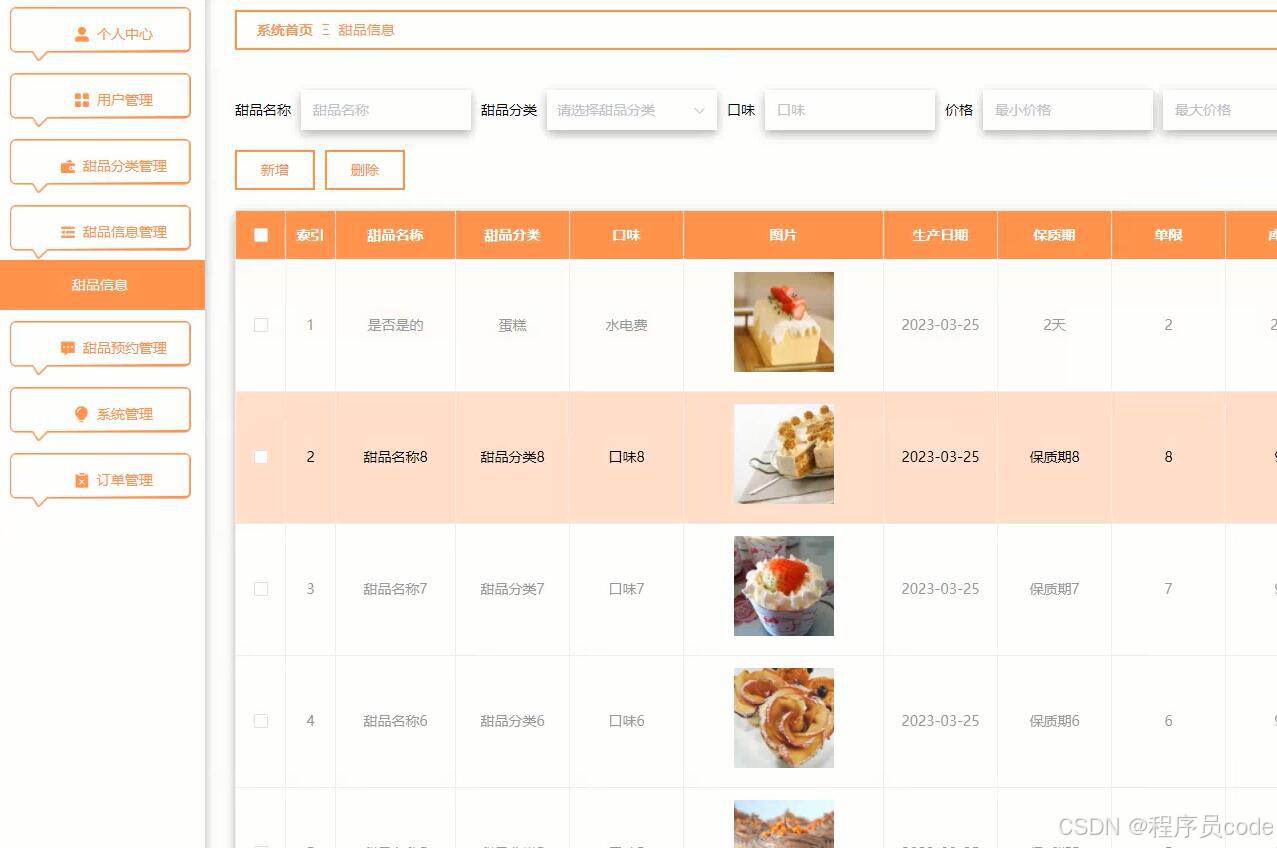
Task: Check the row checkbox for 甜品名称6
Action: click(260, 720)
